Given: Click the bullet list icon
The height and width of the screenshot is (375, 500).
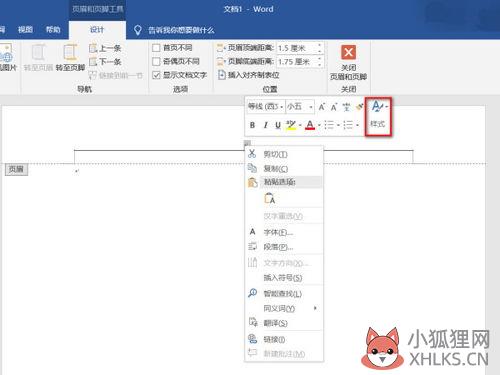Looking at the screenshot, I should coord(329,125).
